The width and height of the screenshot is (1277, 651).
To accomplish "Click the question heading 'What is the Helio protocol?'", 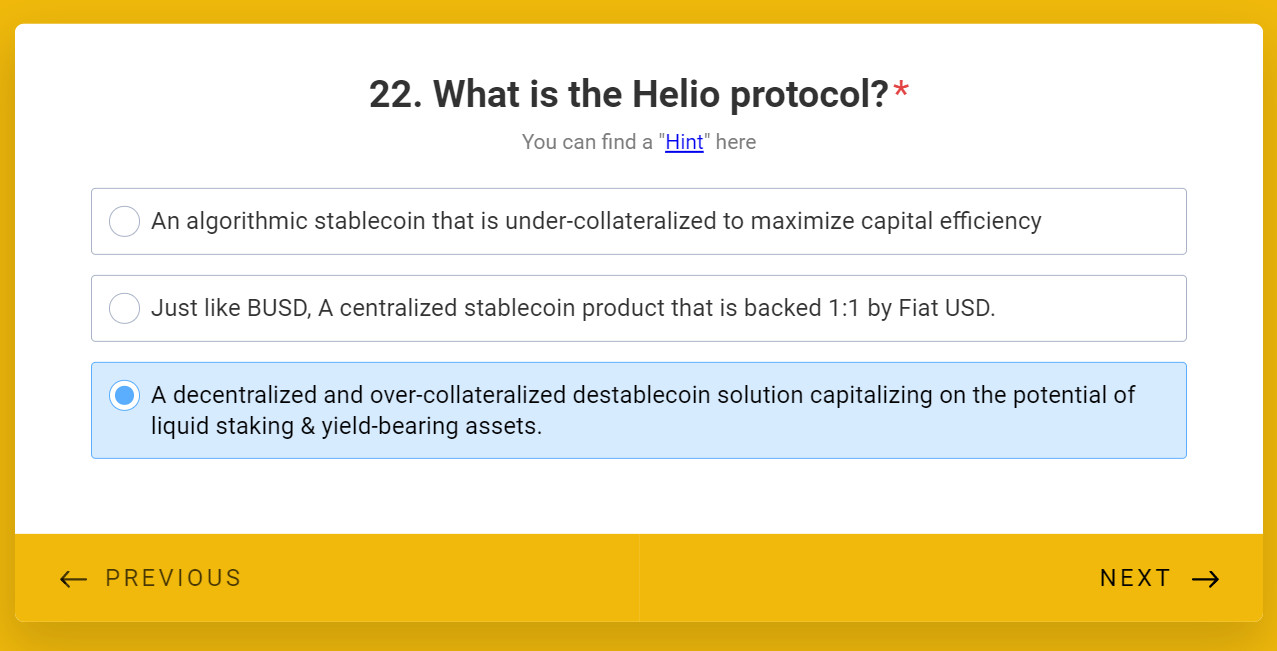I will click(x=660, y=95).
